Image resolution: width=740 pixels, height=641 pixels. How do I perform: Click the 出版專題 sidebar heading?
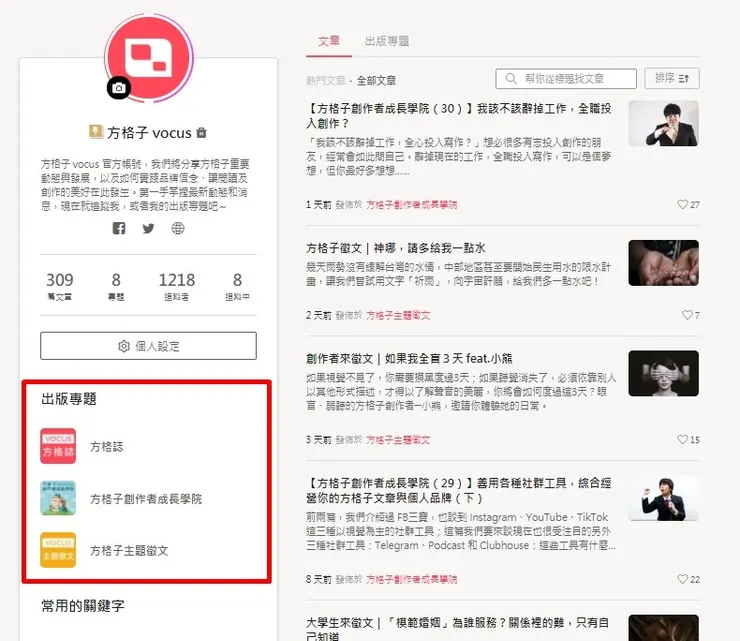[69, 399]
